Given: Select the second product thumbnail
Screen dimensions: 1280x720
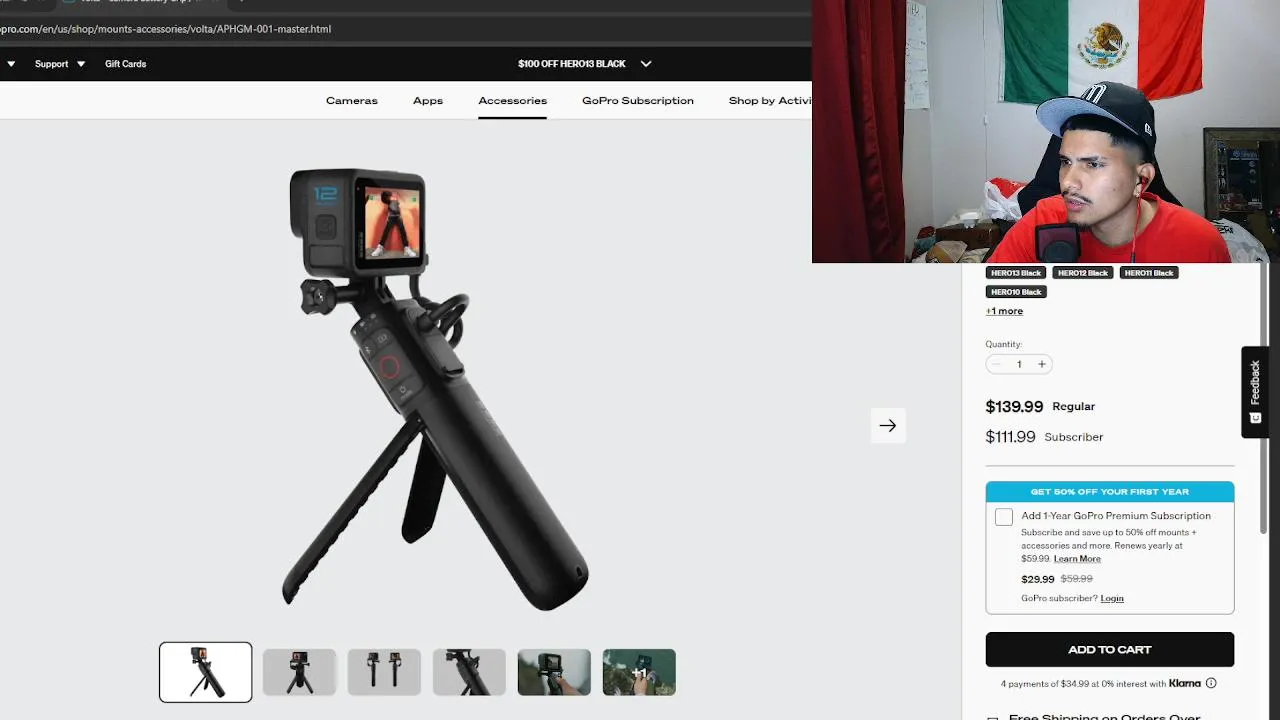Looking at the screenshot, I should 299,672.
